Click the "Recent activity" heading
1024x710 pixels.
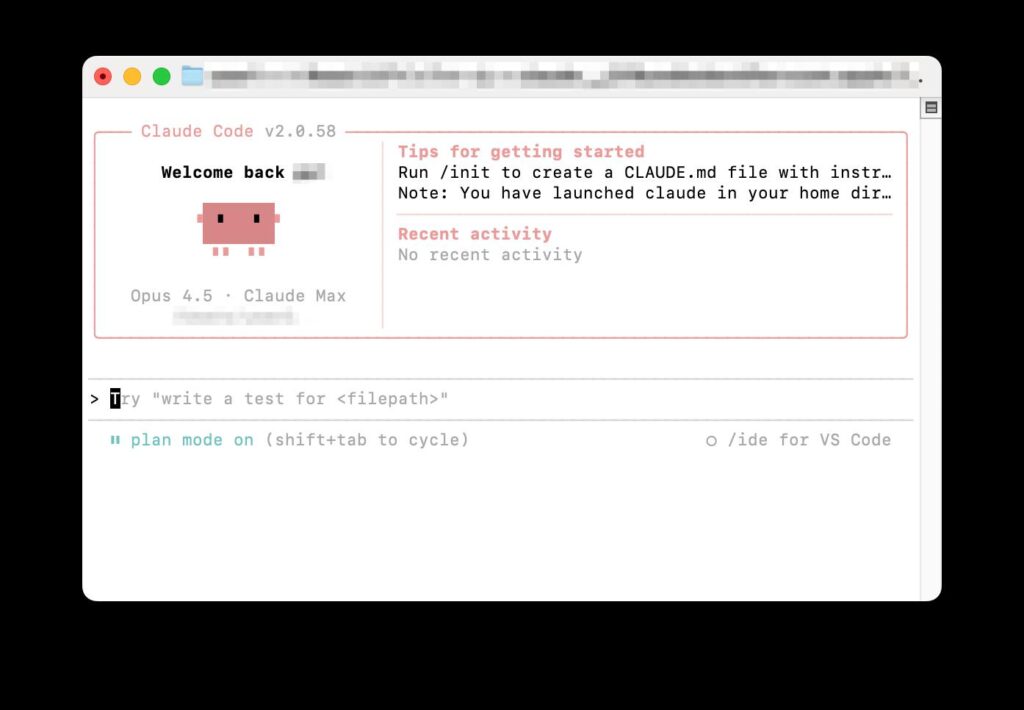coord(474,234)
